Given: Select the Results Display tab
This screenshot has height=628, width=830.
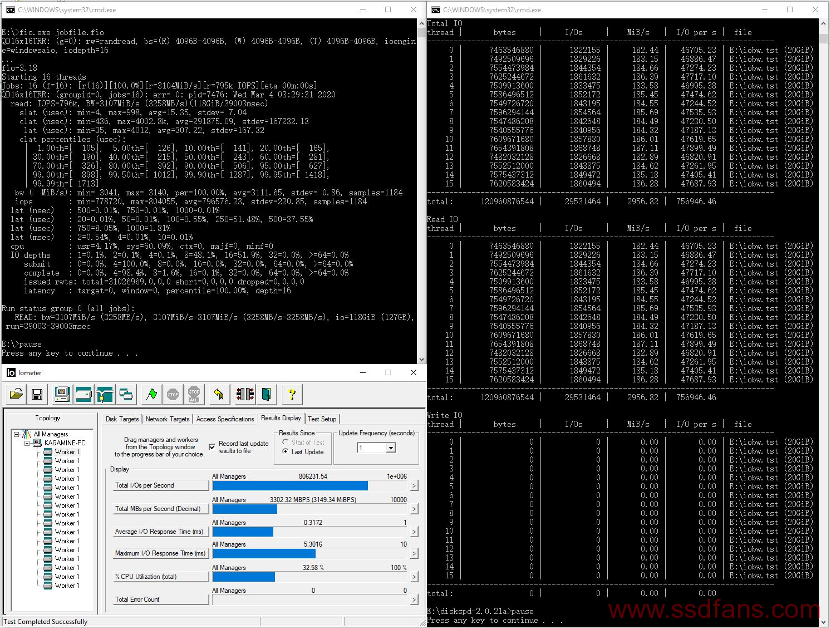Looking at the screenshot, I should (x=281, y=418).
